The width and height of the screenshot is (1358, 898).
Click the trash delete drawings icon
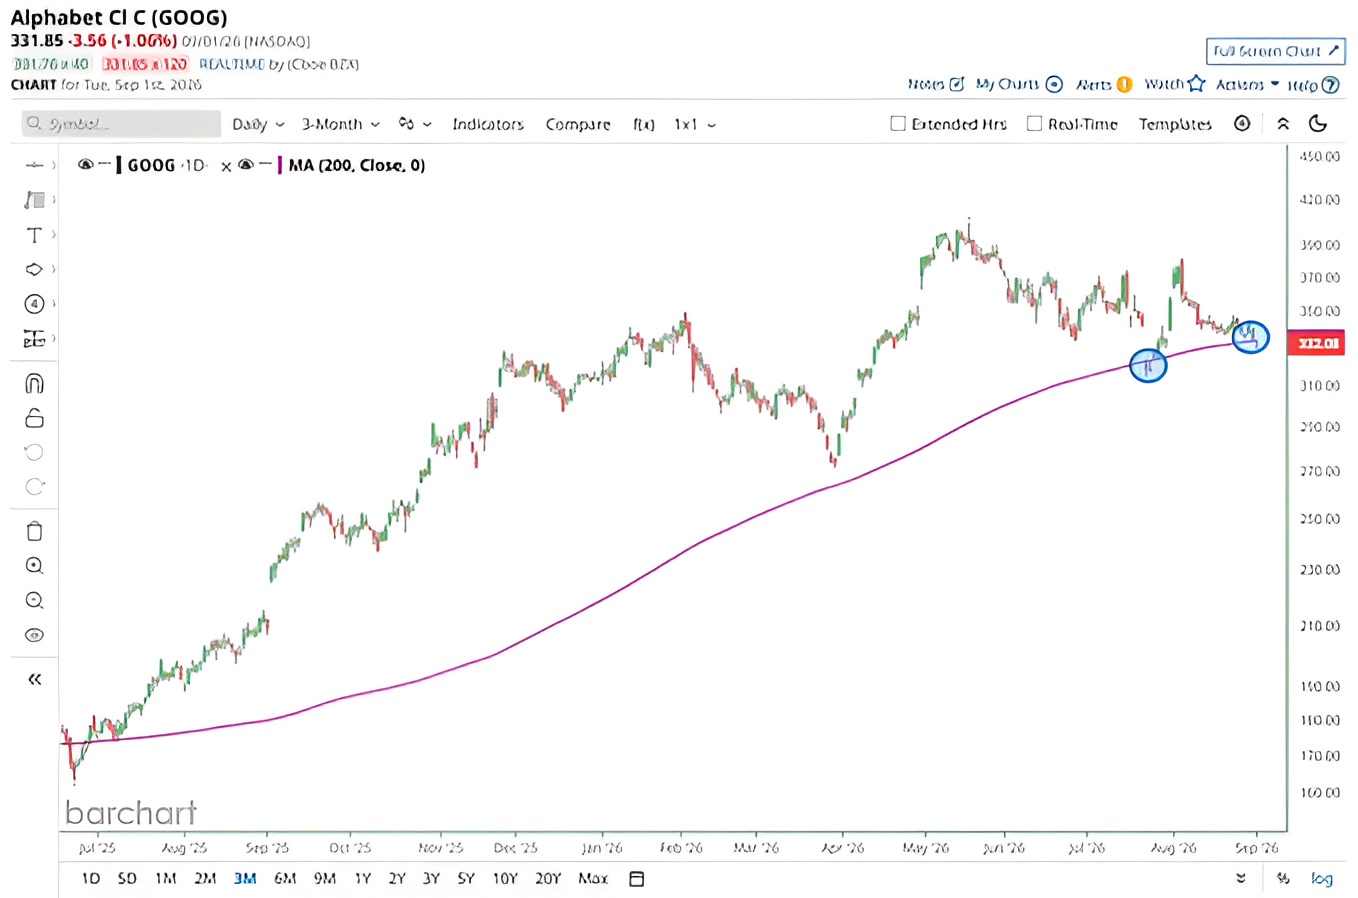tap(34, 531)
